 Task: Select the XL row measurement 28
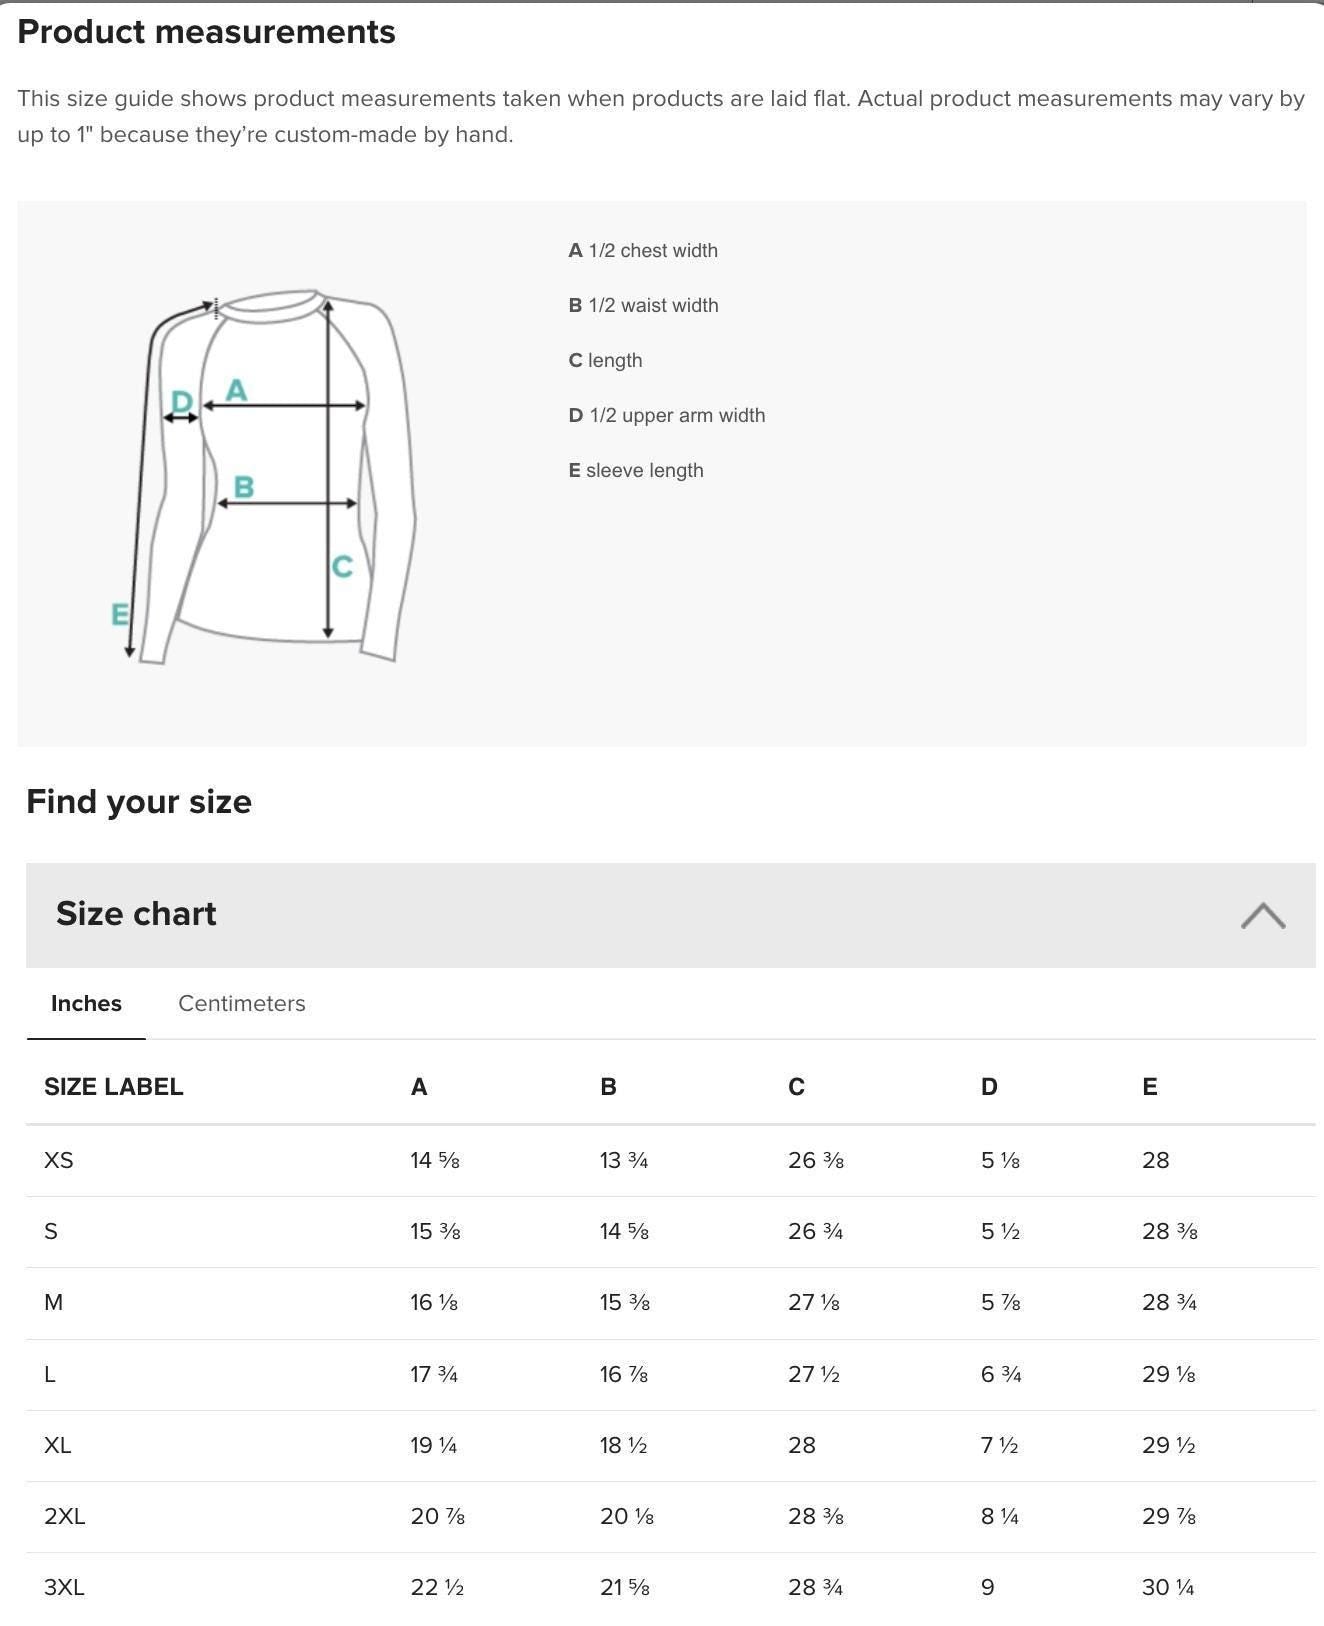(797, 1444)
